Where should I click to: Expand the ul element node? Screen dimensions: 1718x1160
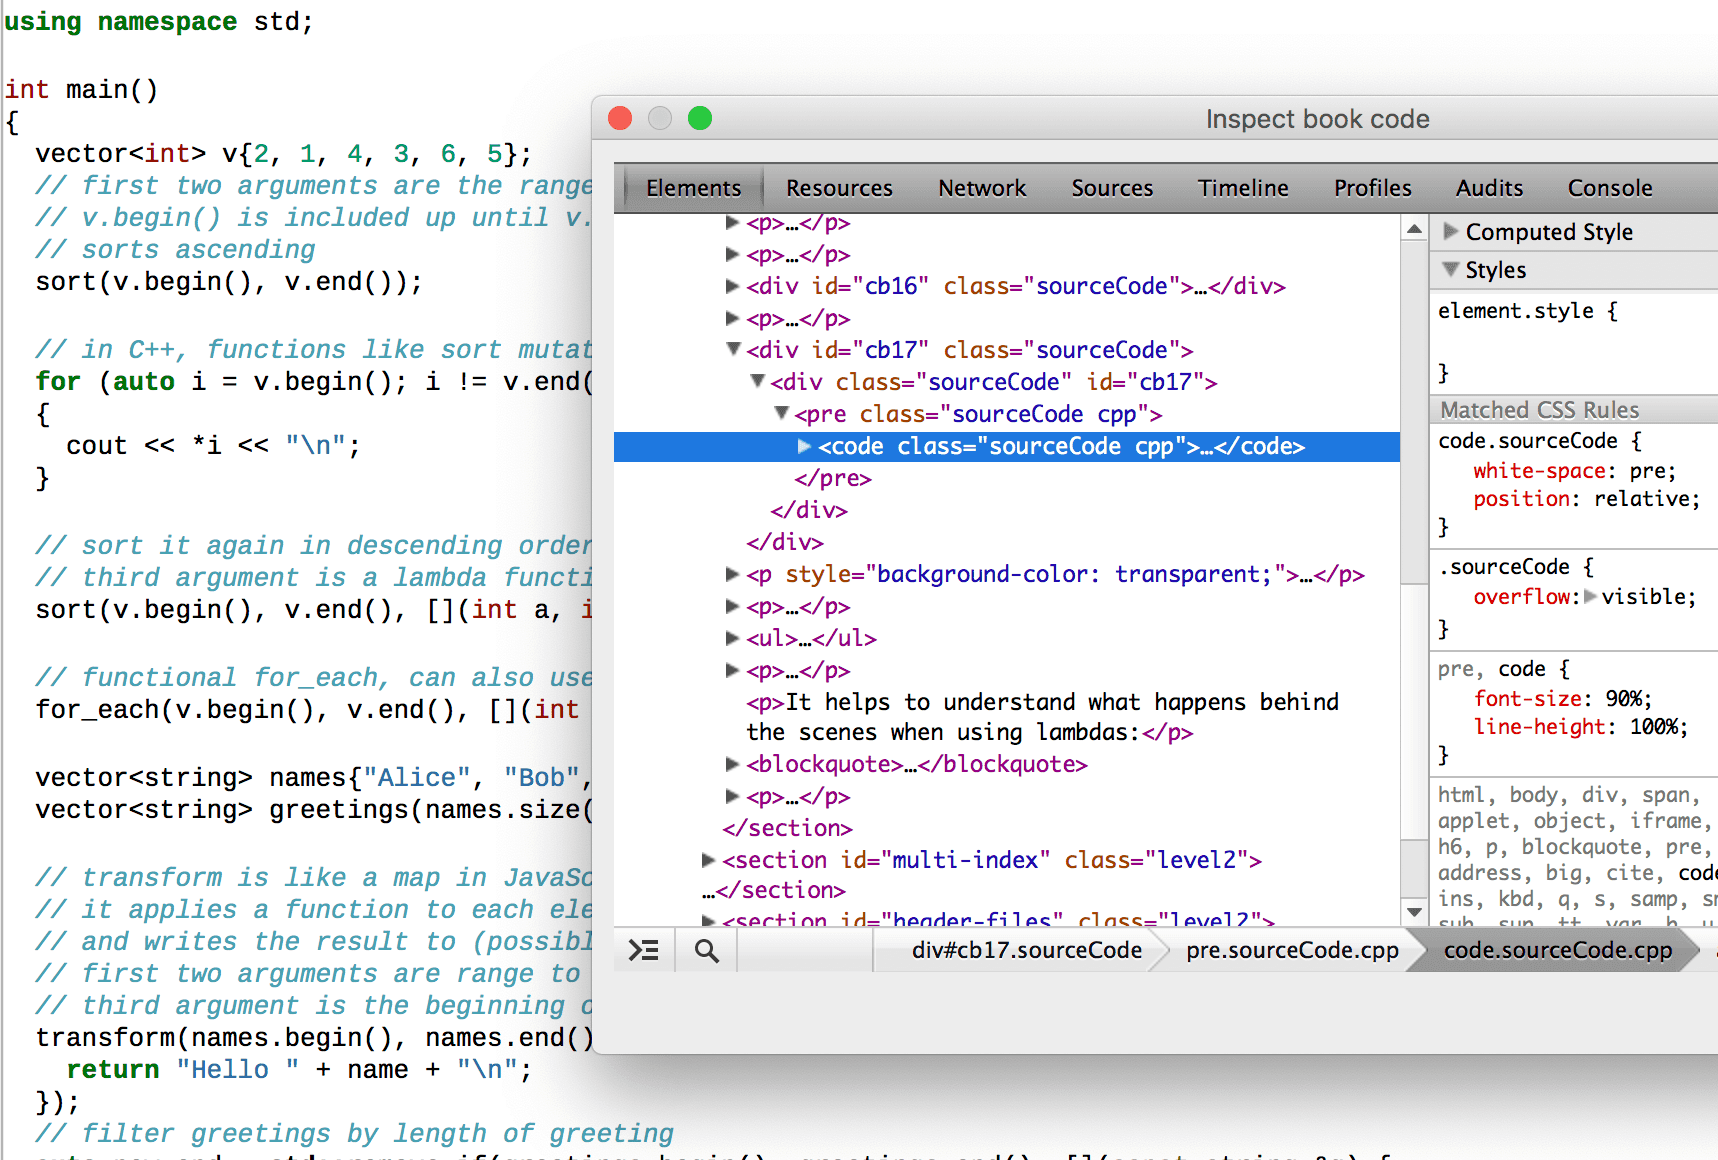pos(733,638)
